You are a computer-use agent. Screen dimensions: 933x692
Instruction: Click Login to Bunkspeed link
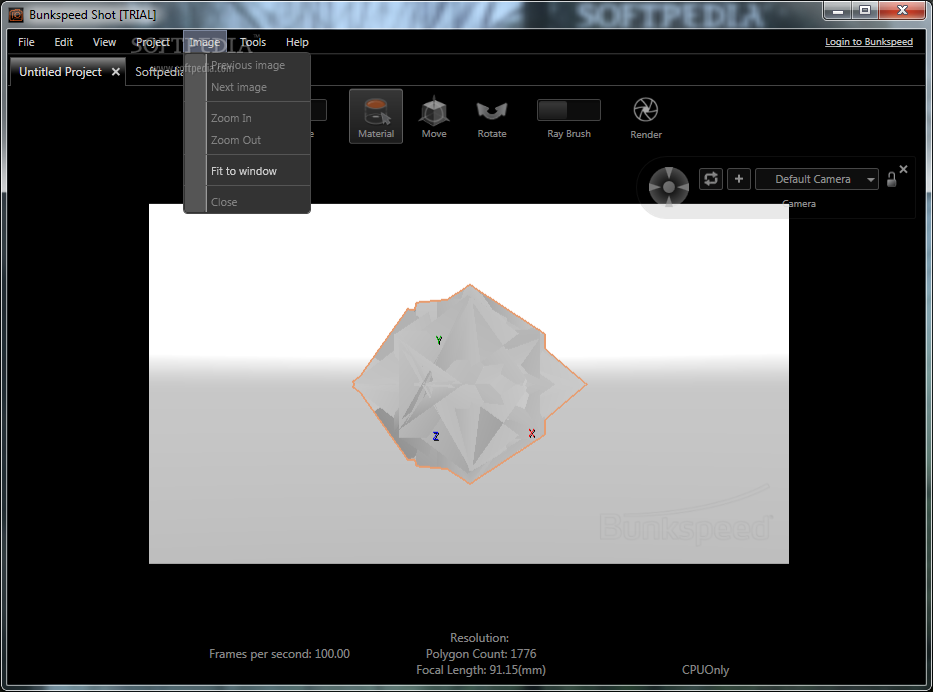tap(868, 42)
